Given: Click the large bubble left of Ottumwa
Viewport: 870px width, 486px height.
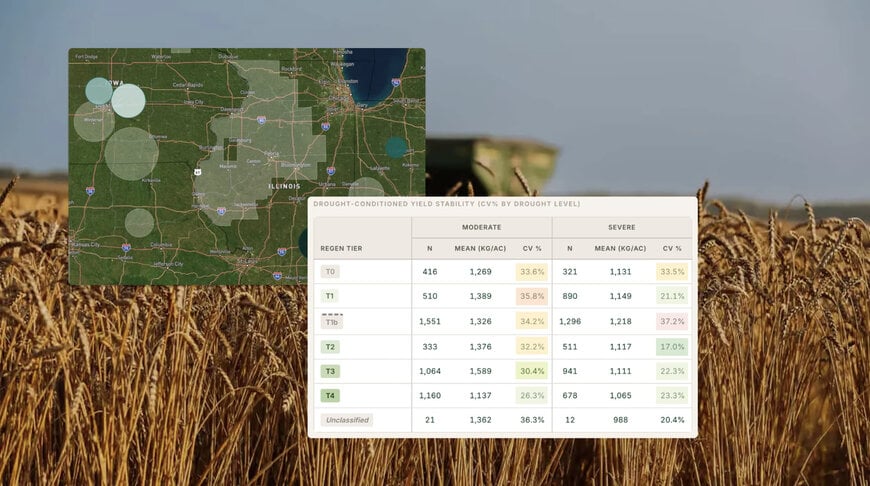Looking at the screenshot, I should point(131,154).
